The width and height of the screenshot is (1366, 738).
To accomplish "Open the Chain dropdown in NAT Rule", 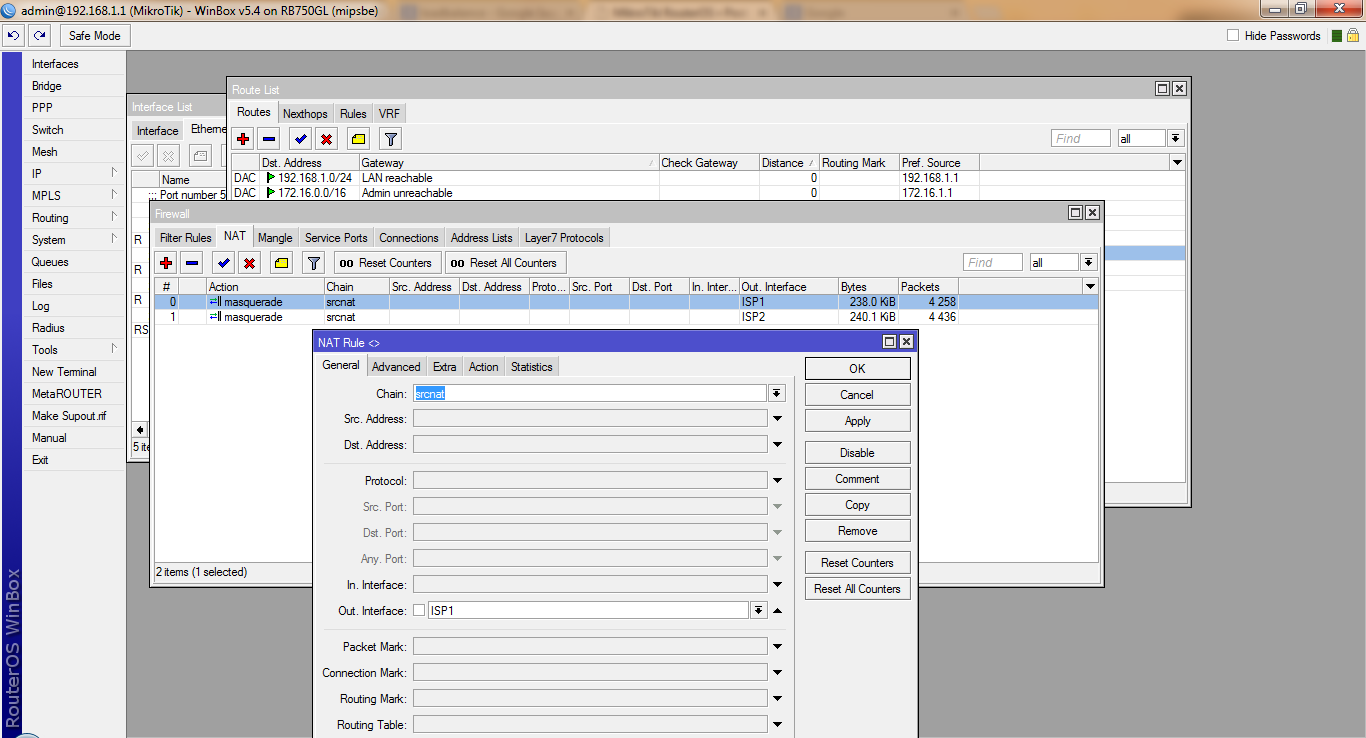I will 777,393.
